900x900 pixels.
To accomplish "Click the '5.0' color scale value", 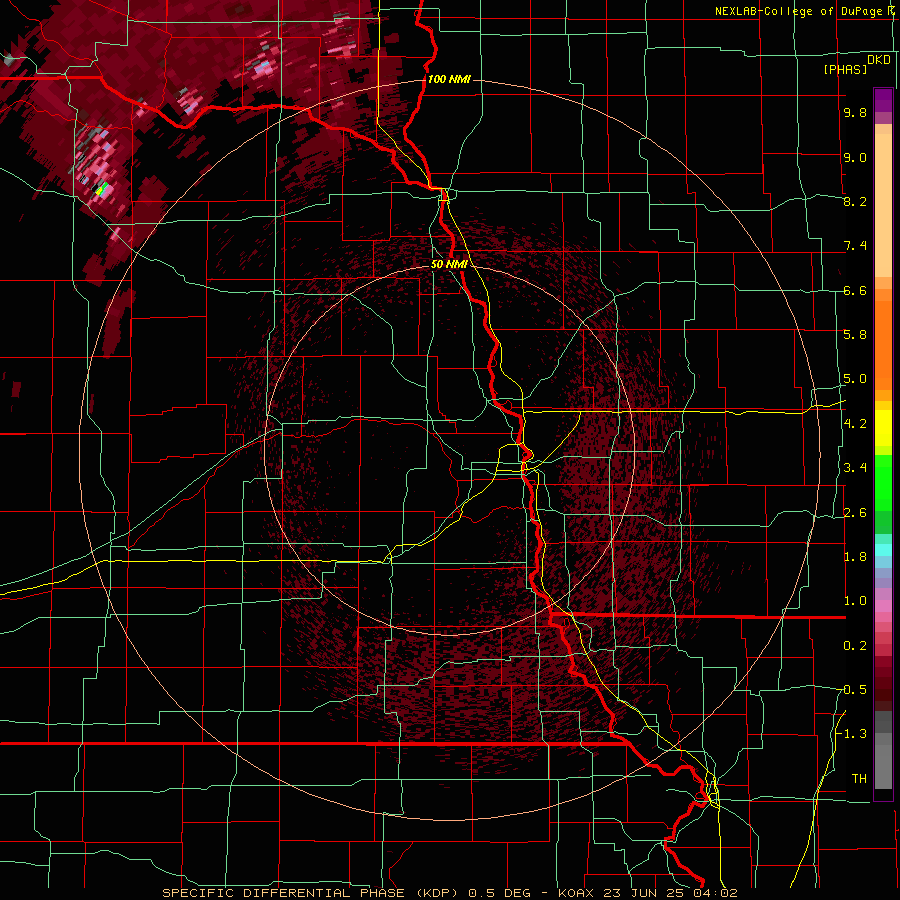I will coord(855,379).
